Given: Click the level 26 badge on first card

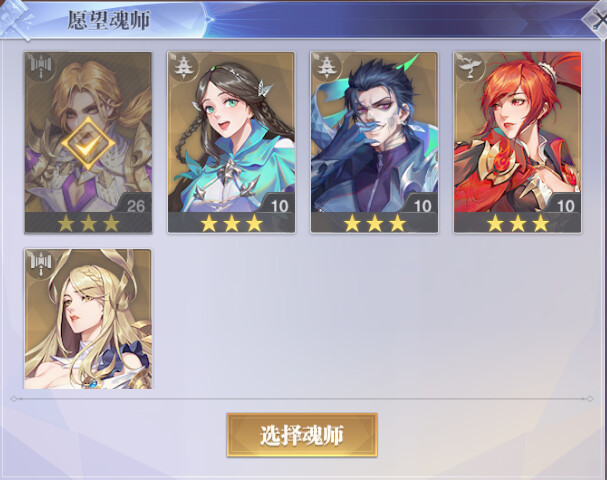Looking at the screenshot, I should [135, 206].
